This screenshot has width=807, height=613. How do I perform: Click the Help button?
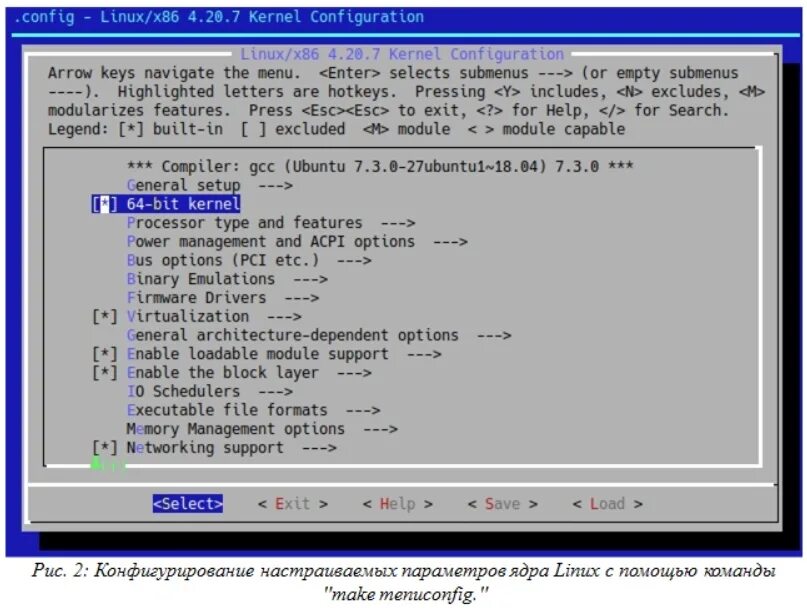pyautogui.click(x=397, y=504)
